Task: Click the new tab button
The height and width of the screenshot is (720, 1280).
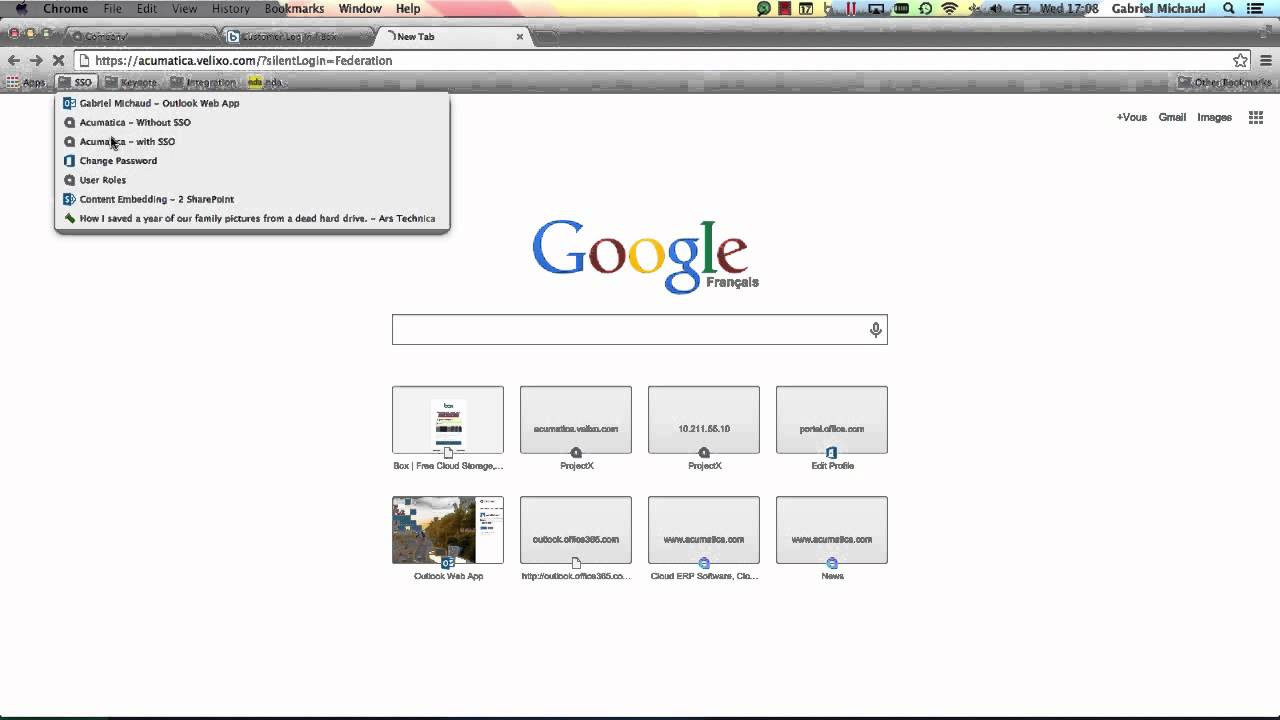Action: [547, 38]
